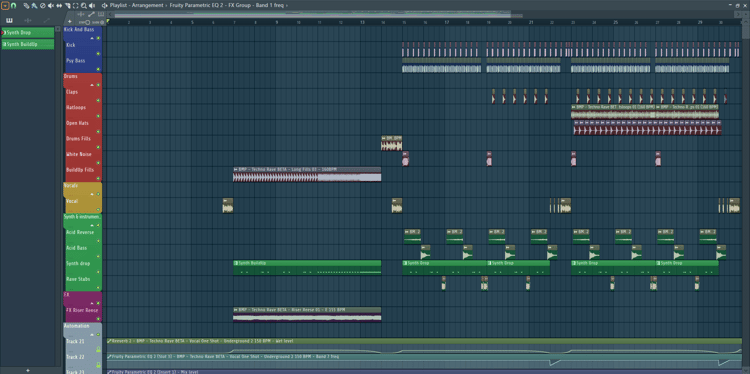Select the Paint brush tool
This screenshot has height=374, width=750.
34,6
